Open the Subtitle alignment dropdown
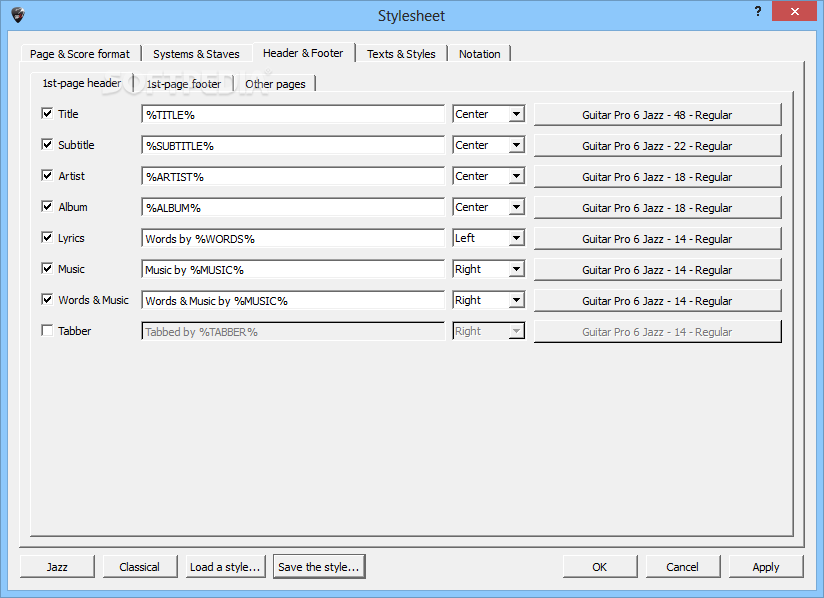 489,145
